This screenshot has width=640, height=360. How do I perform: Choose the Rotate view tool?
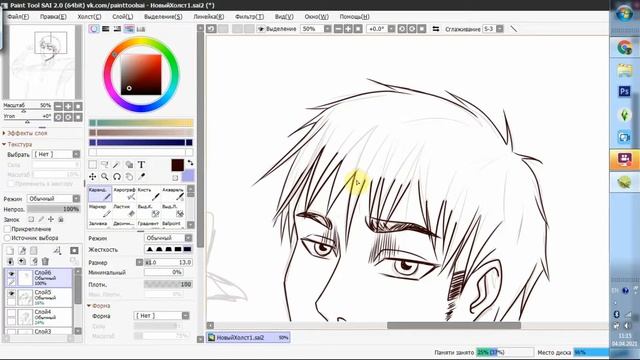(x=117, y=177)
